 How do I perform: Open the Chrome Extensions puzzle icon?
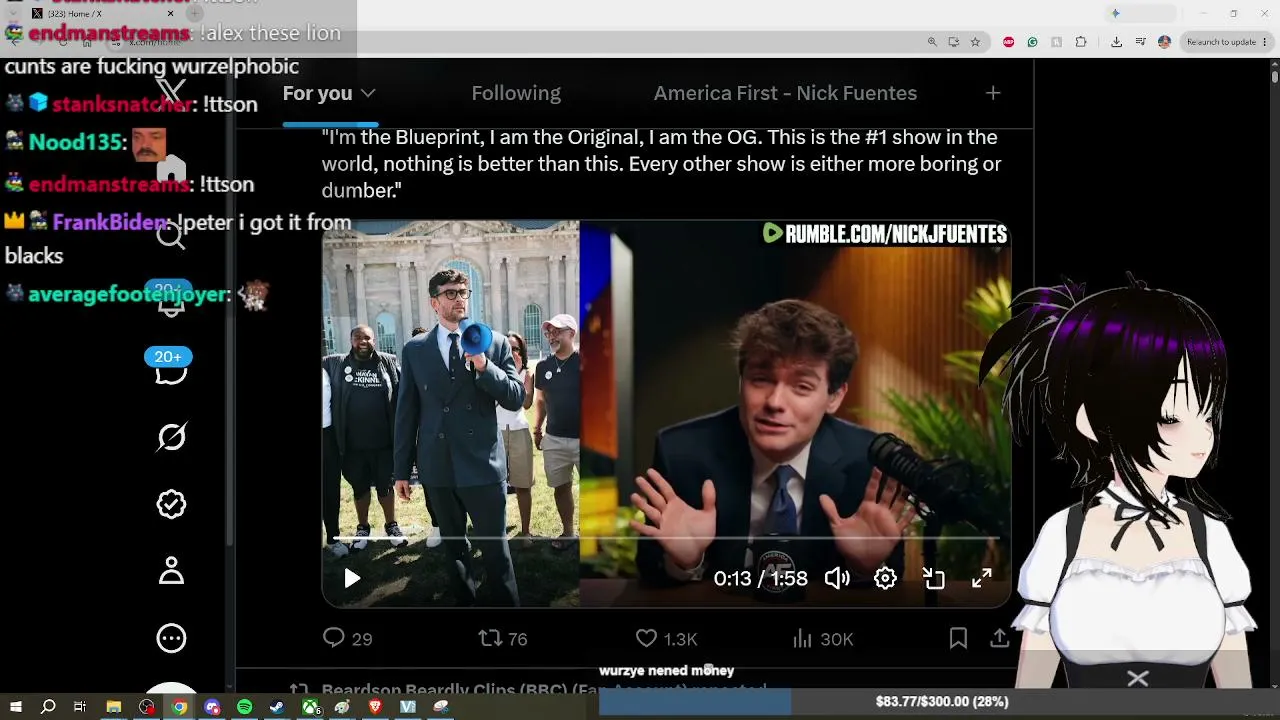pyautogui.click(x=1081, y=42)
